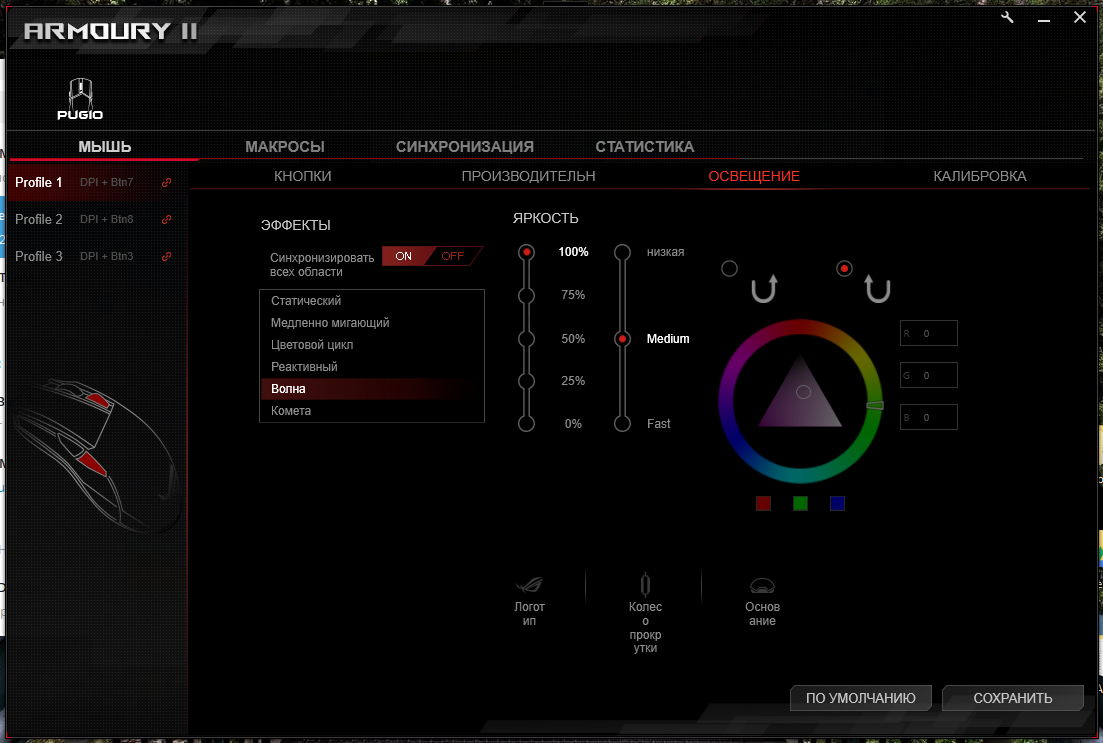Click the mouse illustration in sidebar
The width and height of the screenshot is (1103, 743).
(95, 454)
